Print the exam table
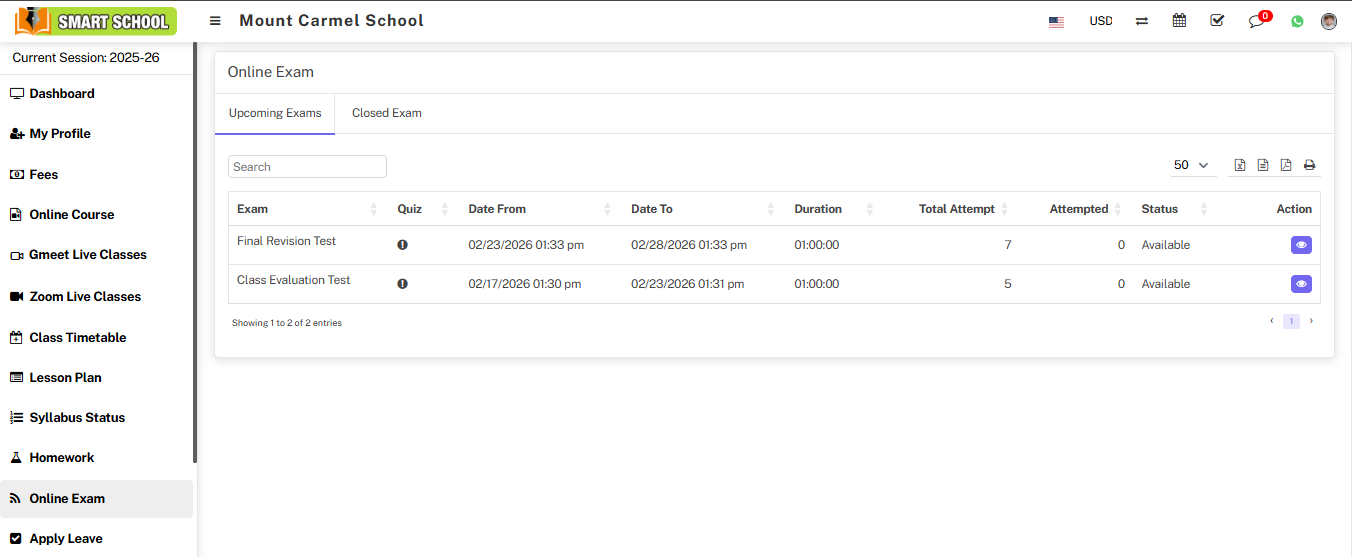 (1309, 165)
